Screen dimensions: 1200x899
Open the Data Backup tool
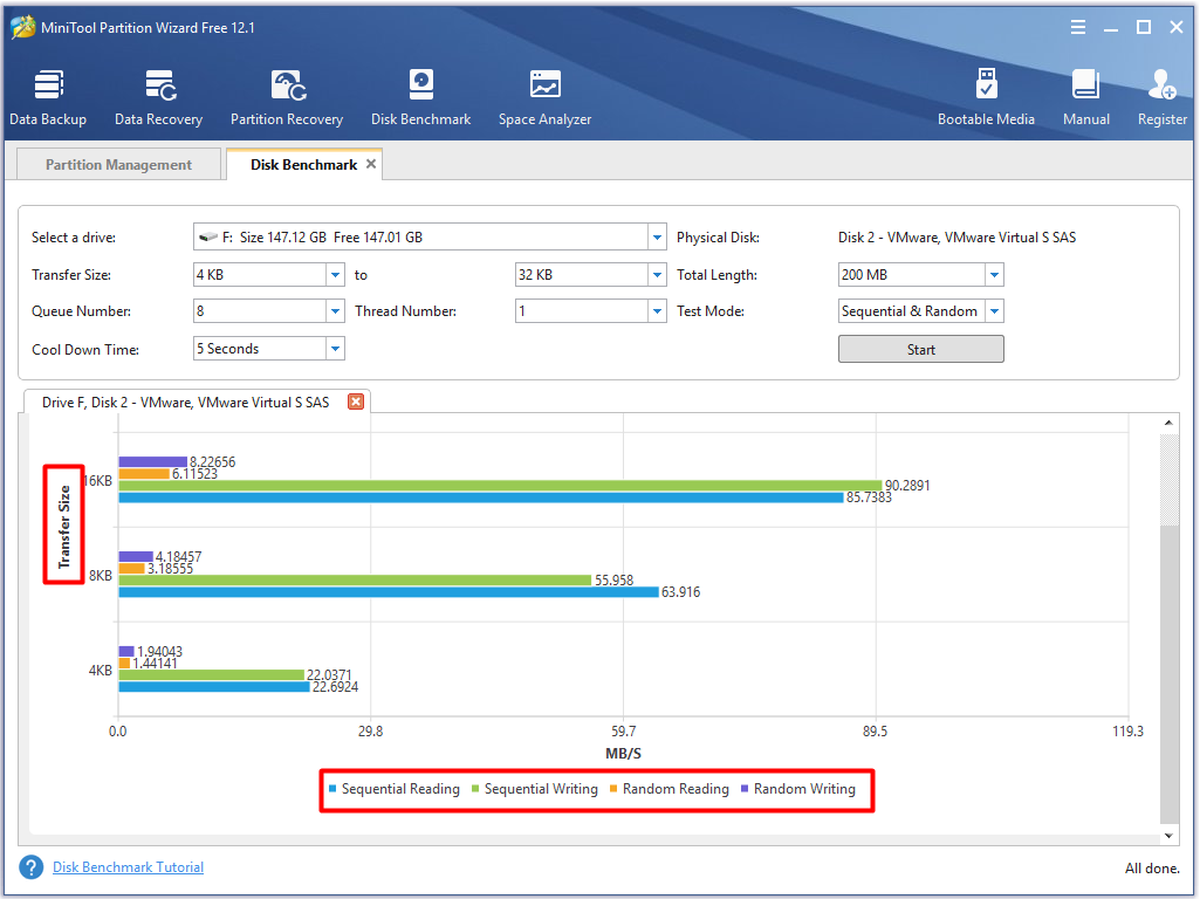[x=48, y=98]
